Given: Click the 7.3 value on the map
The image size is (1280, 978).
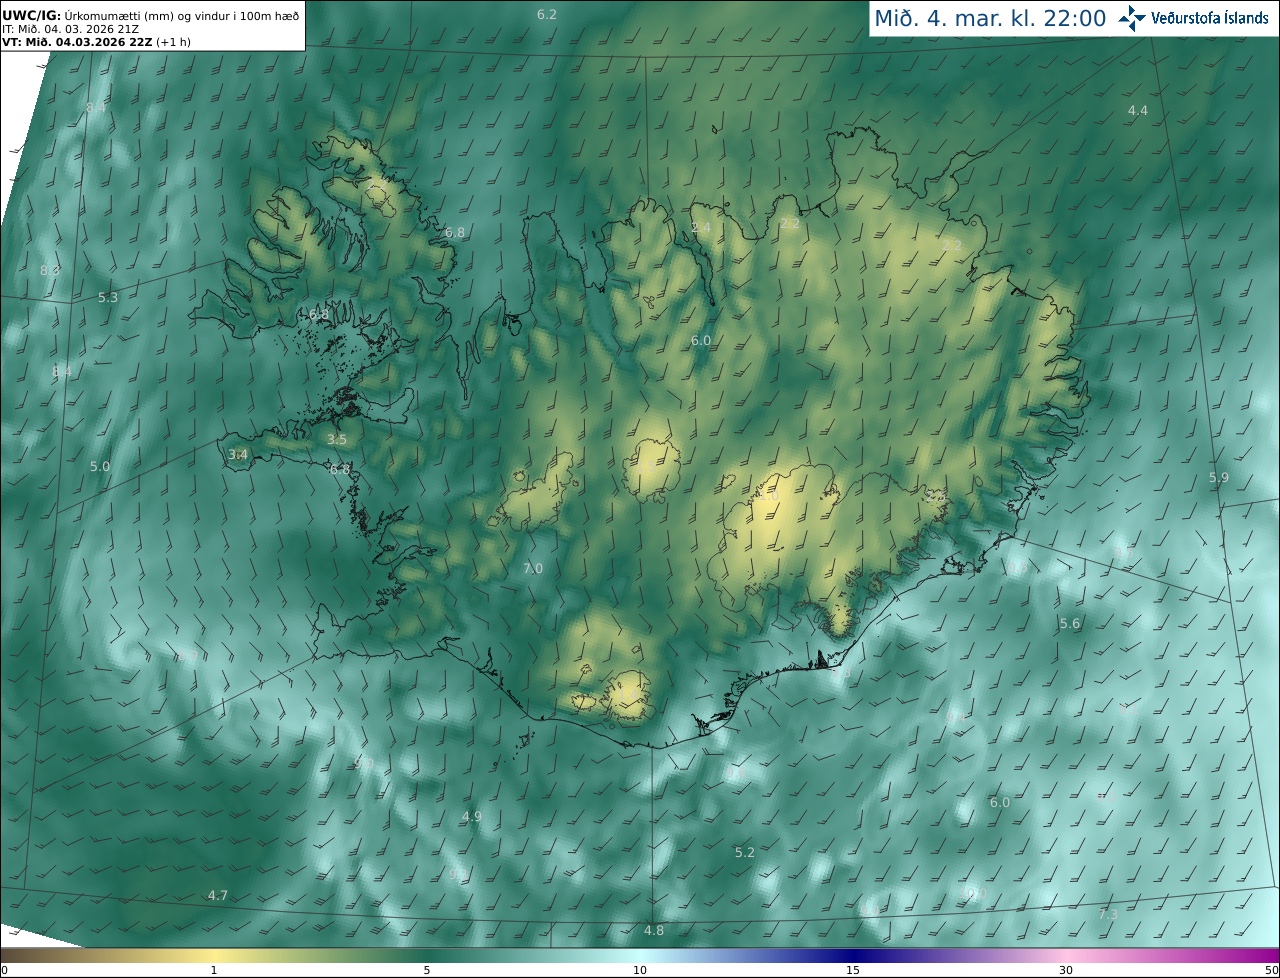Looking at the screenshot, I should coord(1108,914).
